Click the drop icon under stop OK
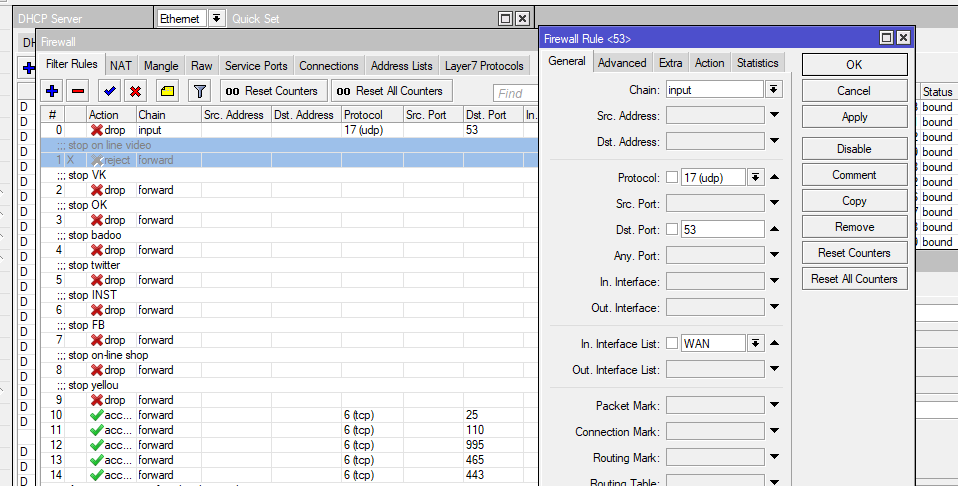The width and height of the screenshot is (958, 486). (97, 220)
